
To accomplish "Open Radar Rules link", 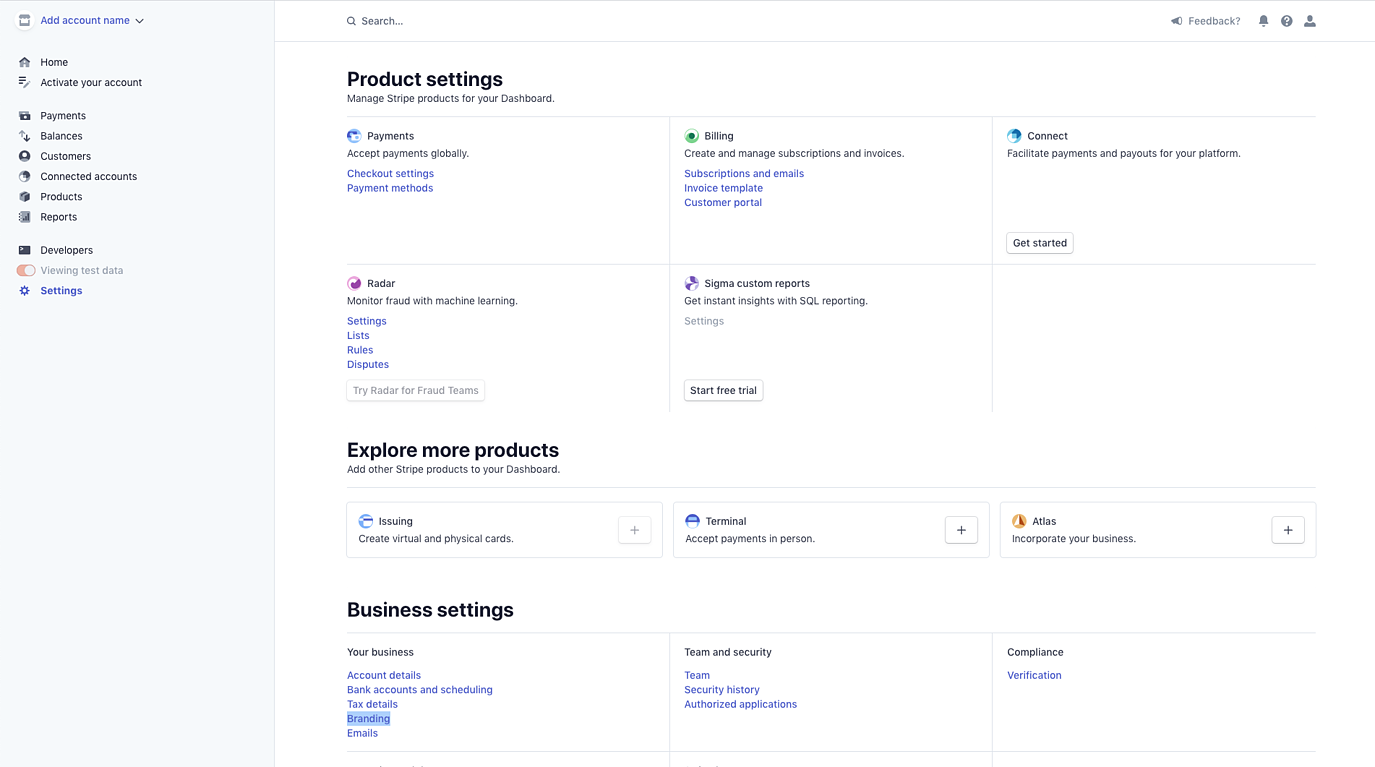I will 360,350.
